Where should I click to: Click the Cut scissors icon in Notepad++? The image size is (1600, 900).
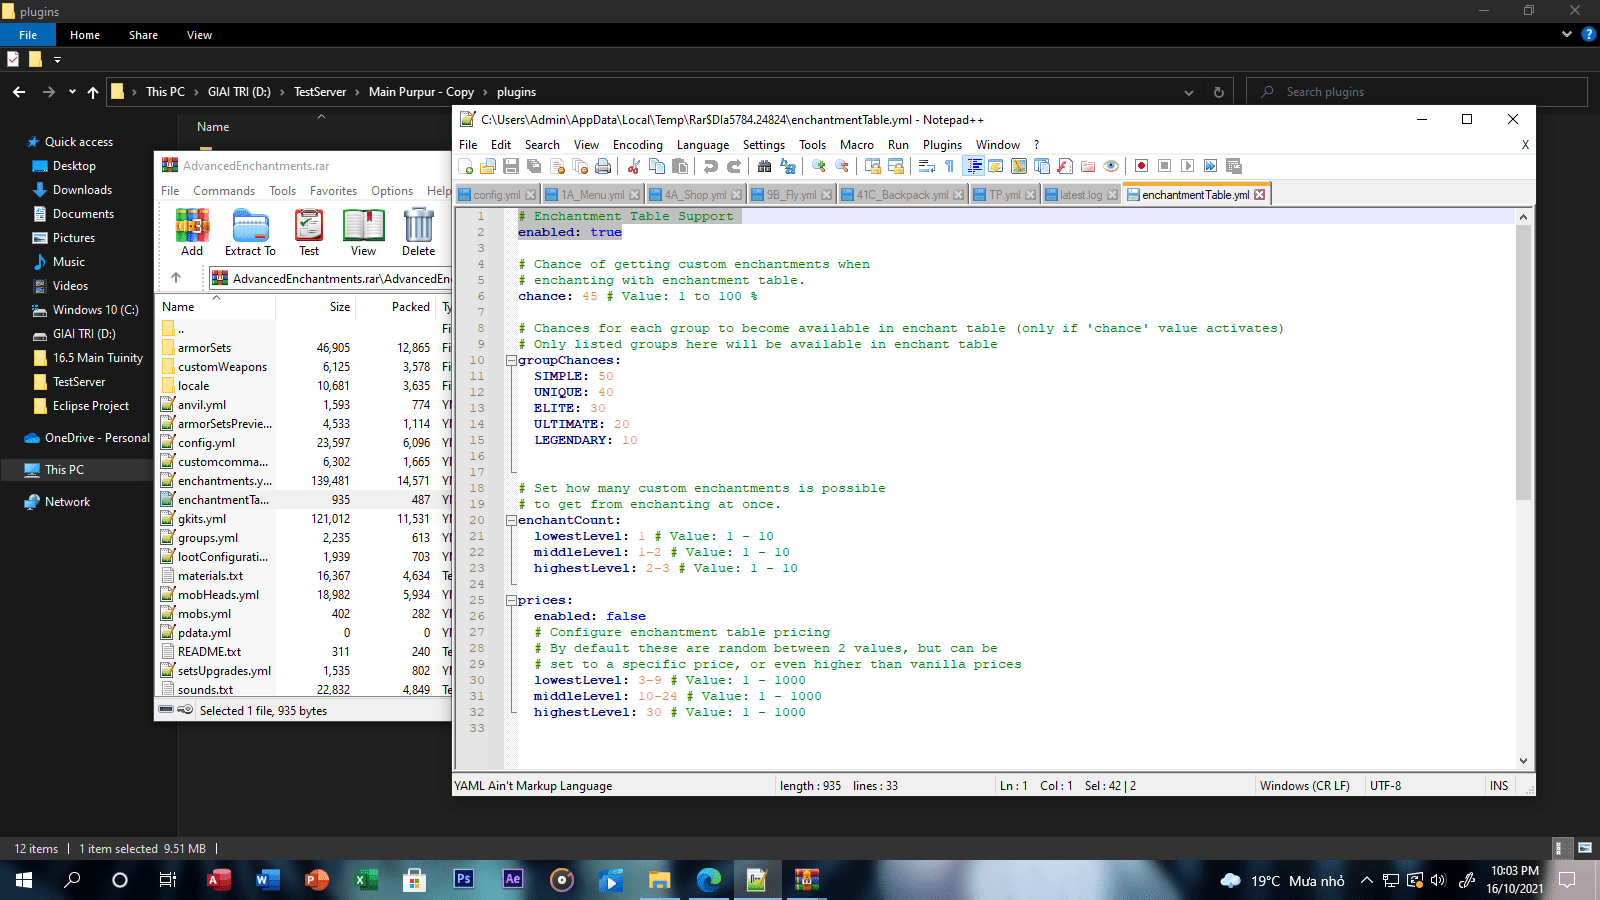click(x=634, y=166)
